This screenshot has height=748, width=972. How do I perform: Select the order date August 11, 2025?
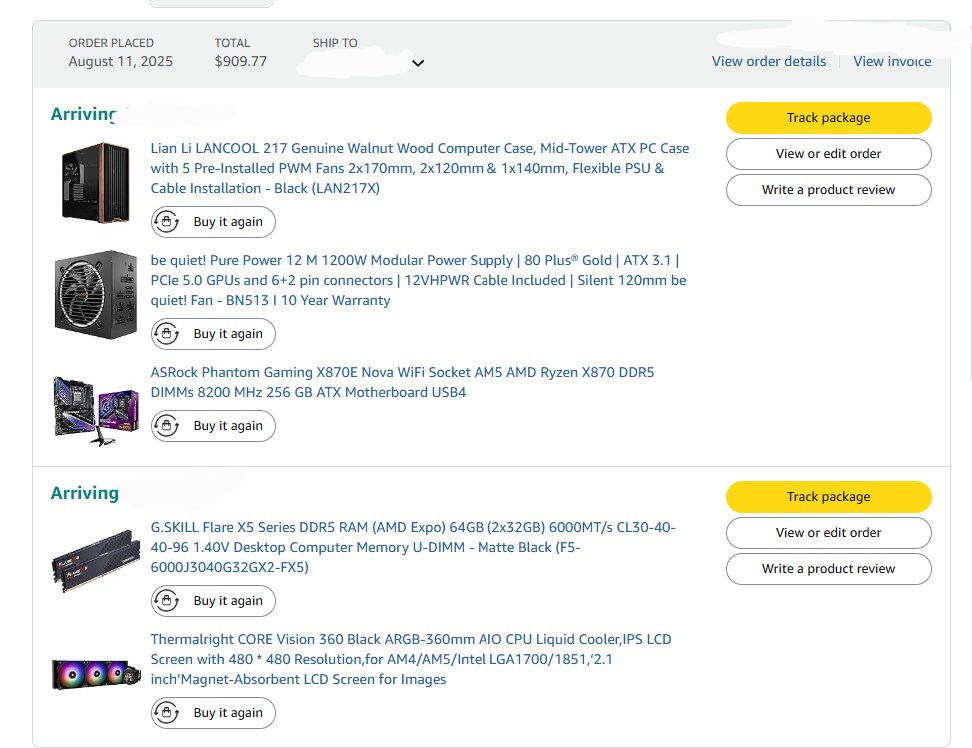click(121, 61)
